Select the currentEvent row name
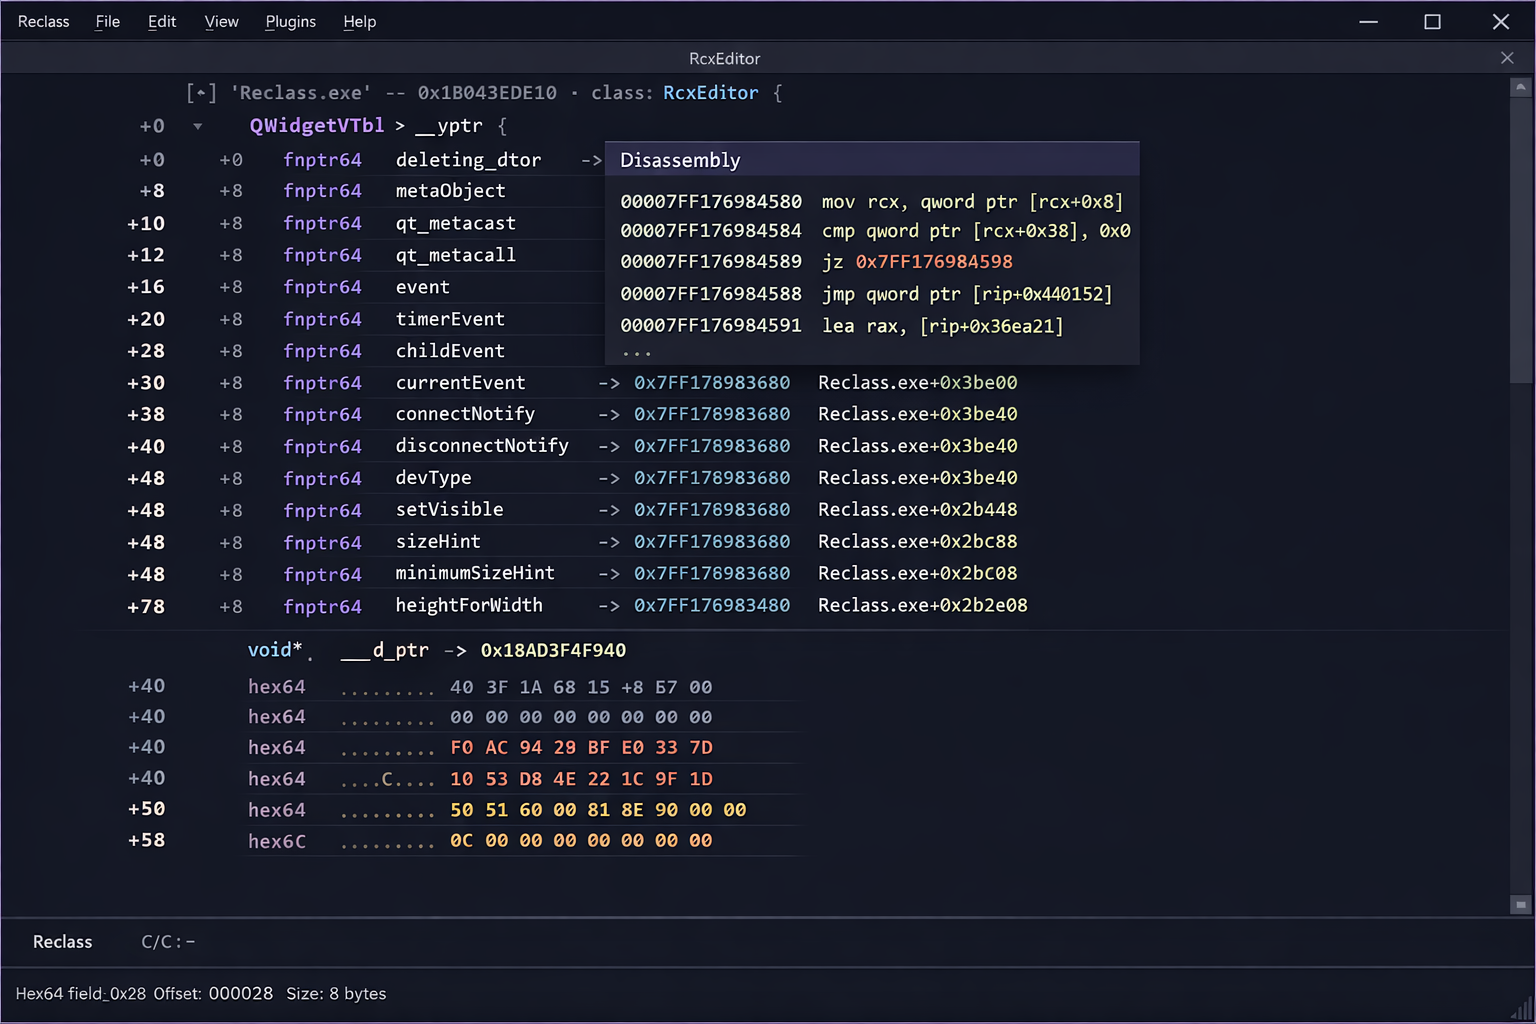The image size is (1536, 1024). point(460,383)
